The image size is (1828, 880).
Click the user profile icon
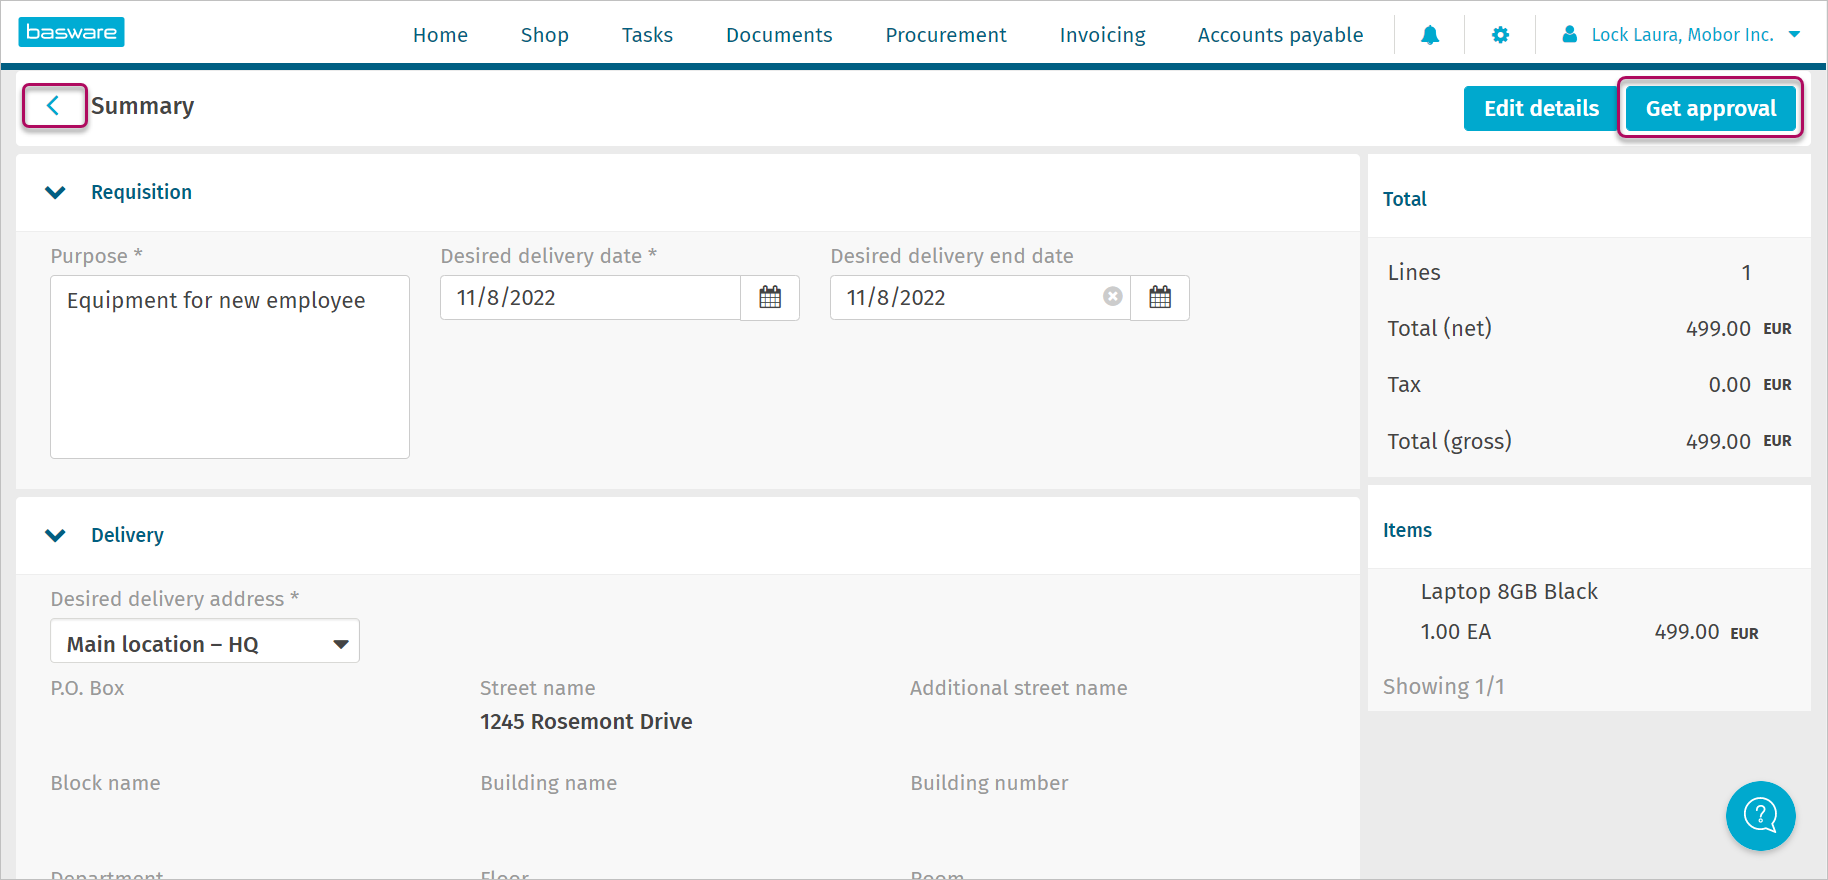pyautogui.click(x=1570, y=35)
